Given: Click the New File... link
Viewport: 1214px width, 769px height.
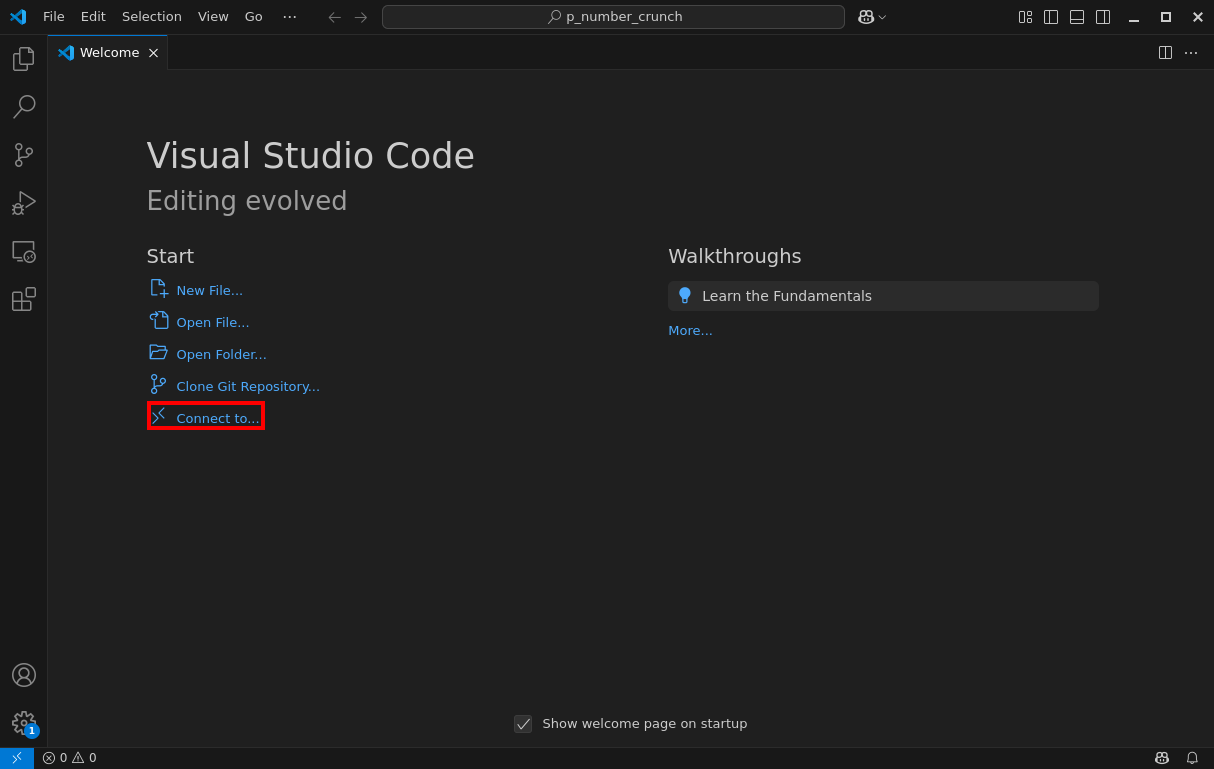Looking at the screenshot, I should tap(209, 290).
